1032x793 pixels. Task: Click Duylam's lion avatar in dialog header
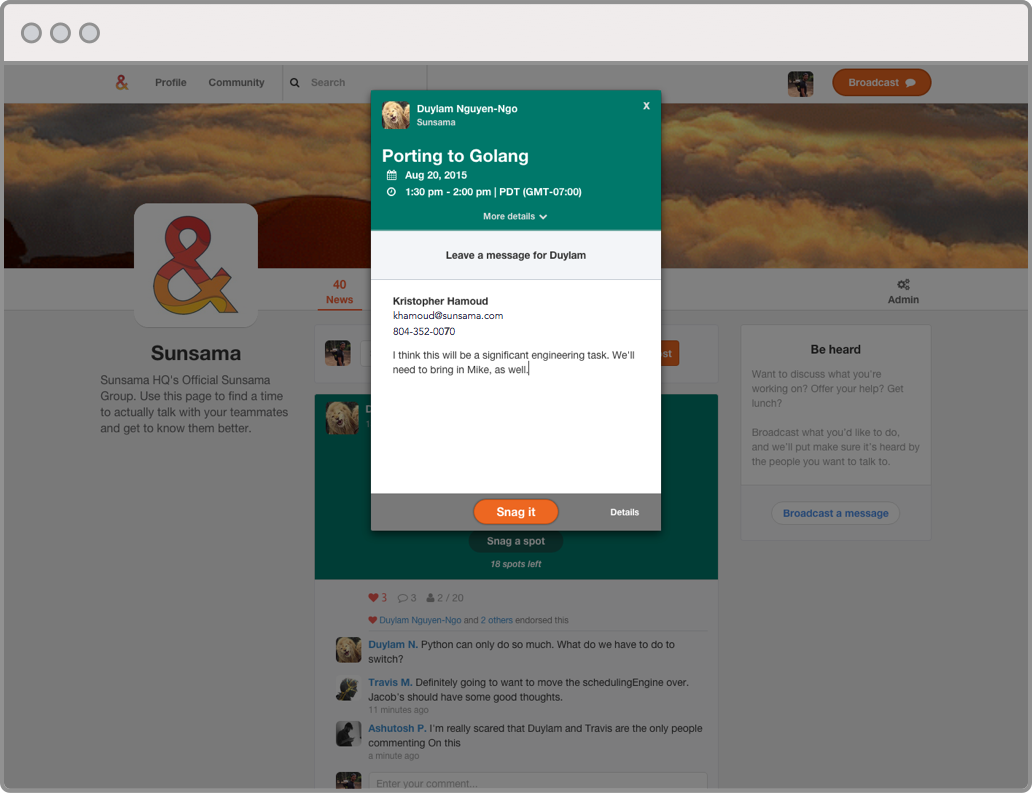coord(395,115)
